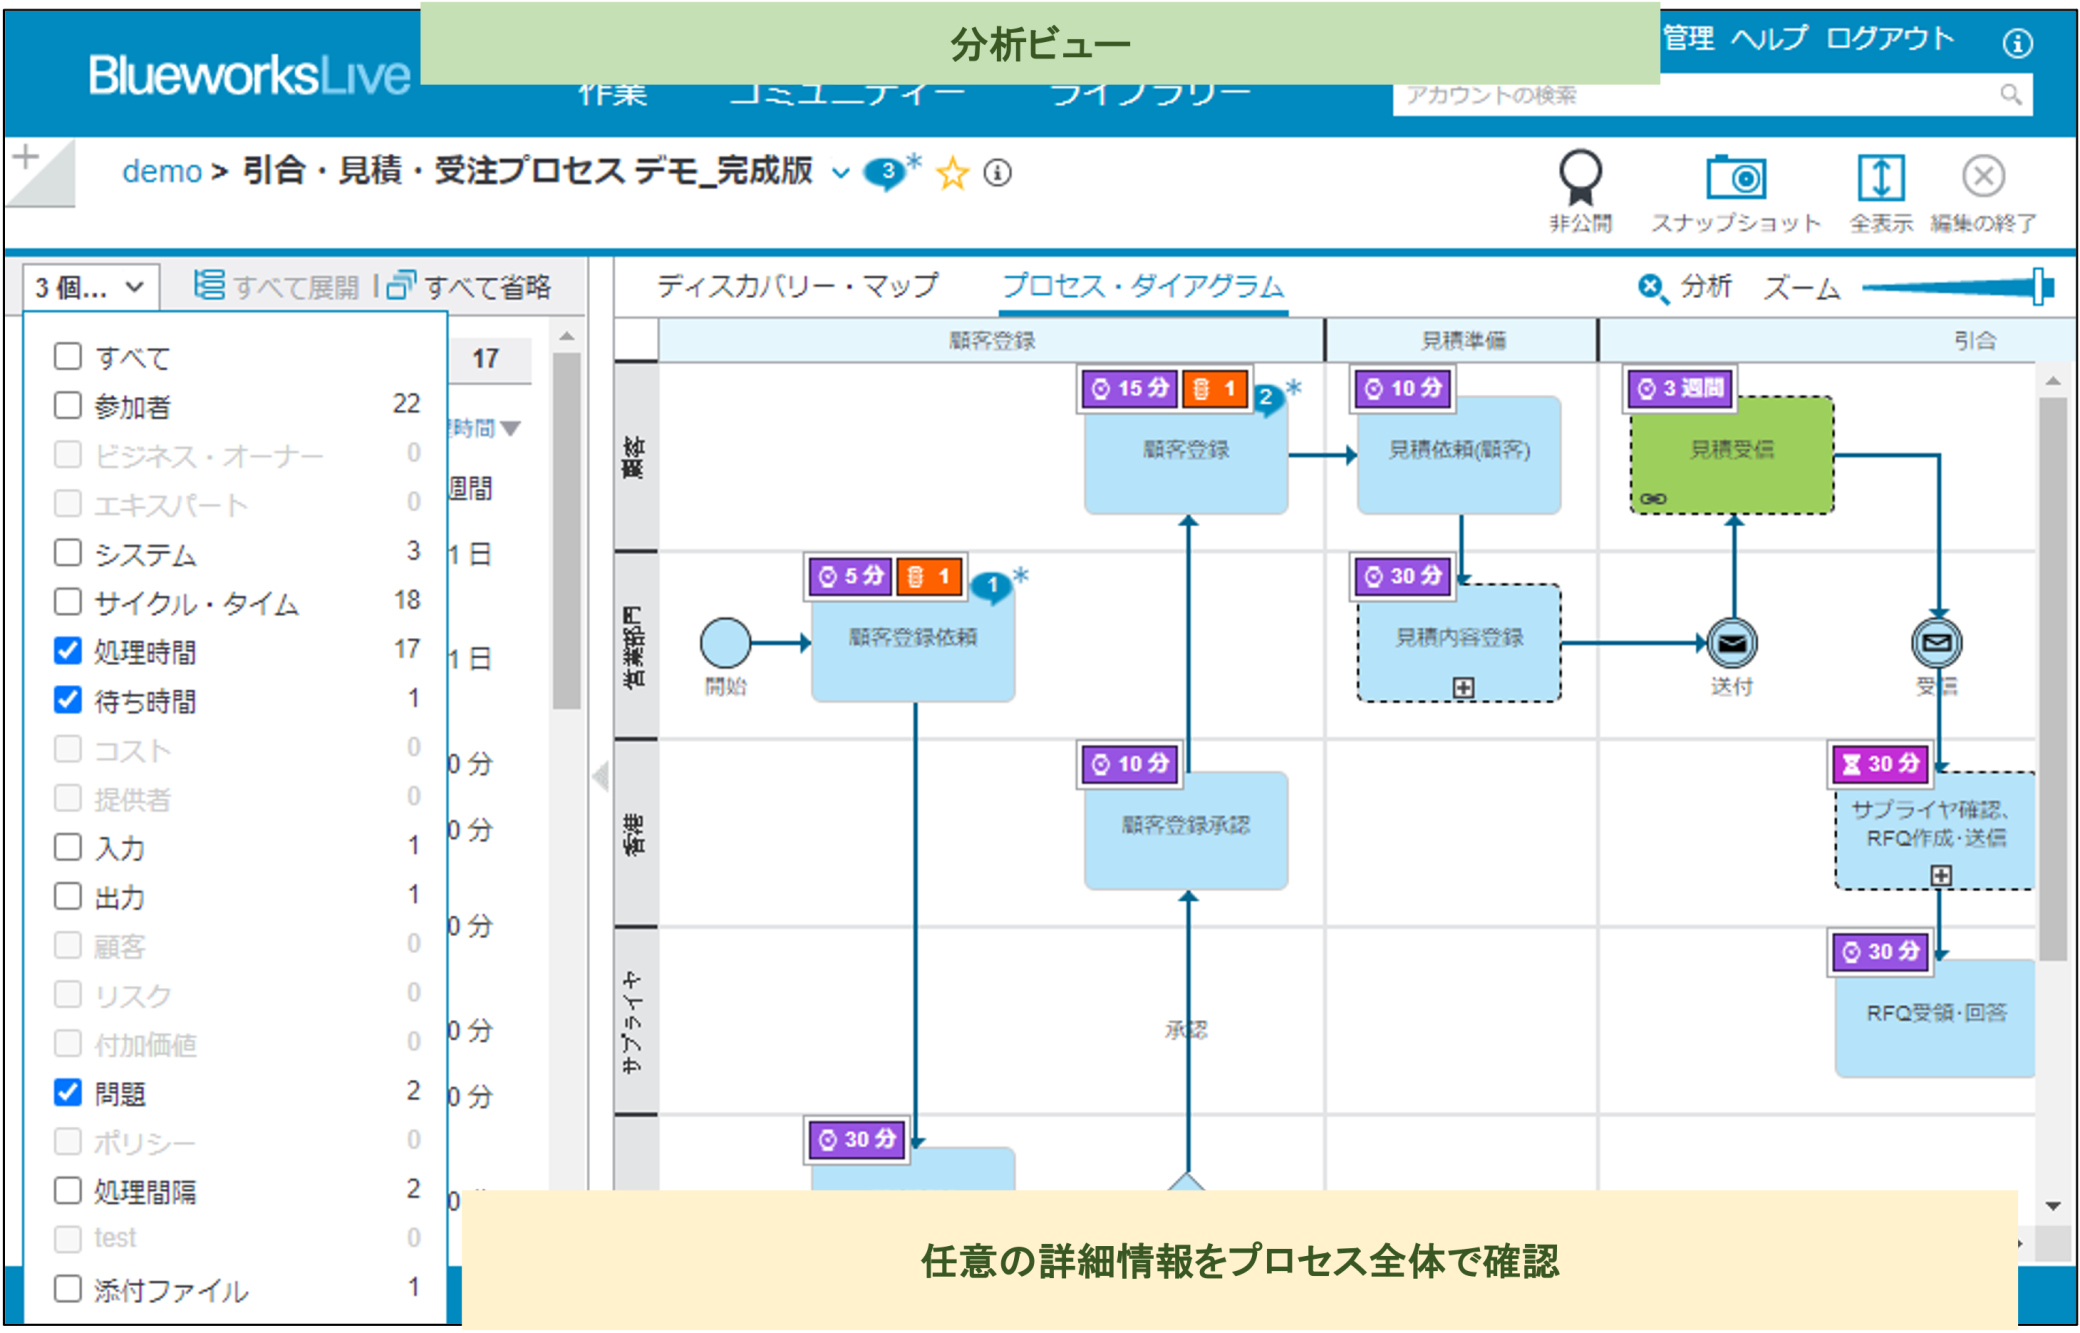Uncheck the 待ち時間 checkbox

[68, 699]
